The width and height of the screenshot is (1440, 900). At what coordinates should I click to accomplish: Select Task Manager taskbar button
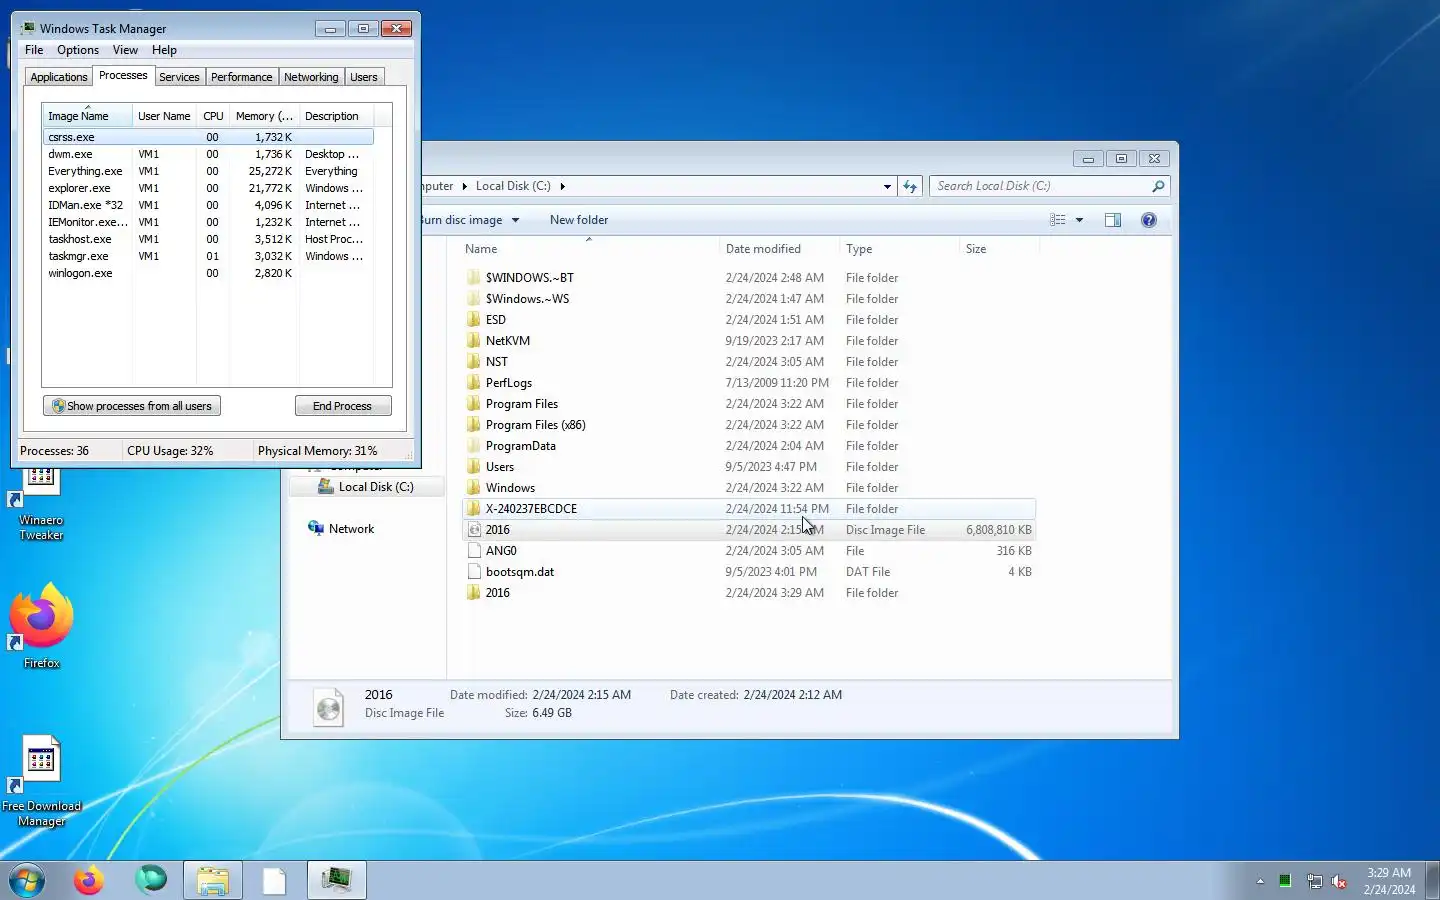(x=337, y=880)
